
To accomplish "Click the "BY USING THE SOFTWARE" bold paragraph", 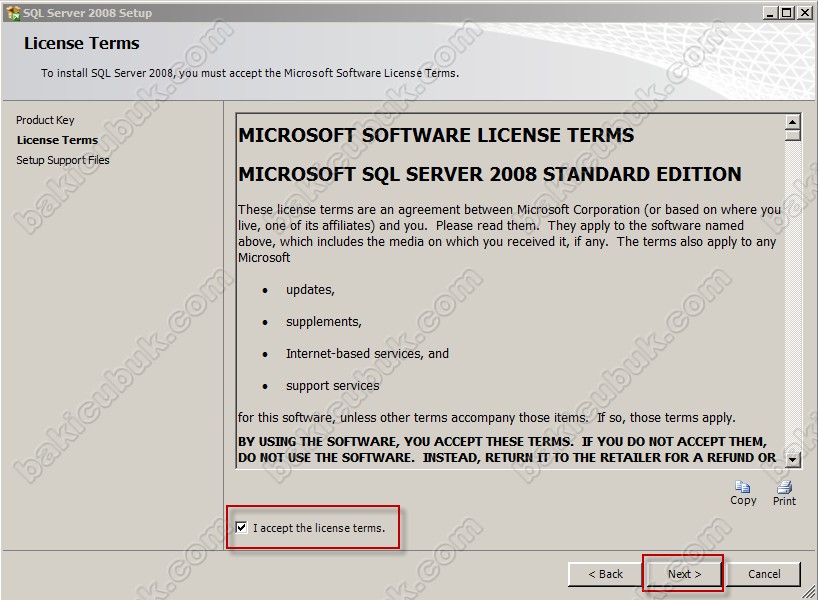I will coord(507,449).
